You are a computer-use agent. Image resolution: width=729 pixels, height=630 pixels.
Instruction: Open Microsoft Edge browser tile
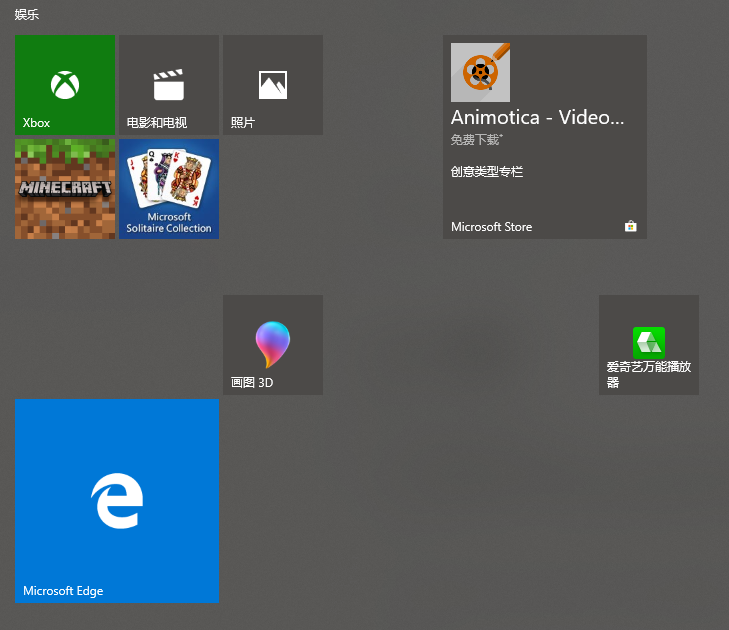coord(117,501)
